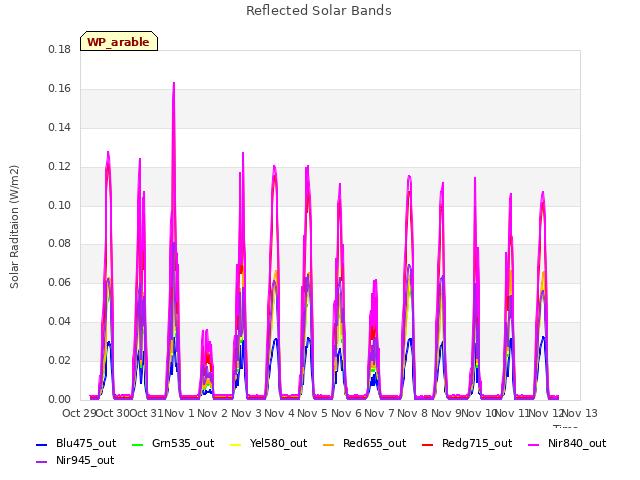Click the Nov 13 x-axis date label

tap(580, 413)
